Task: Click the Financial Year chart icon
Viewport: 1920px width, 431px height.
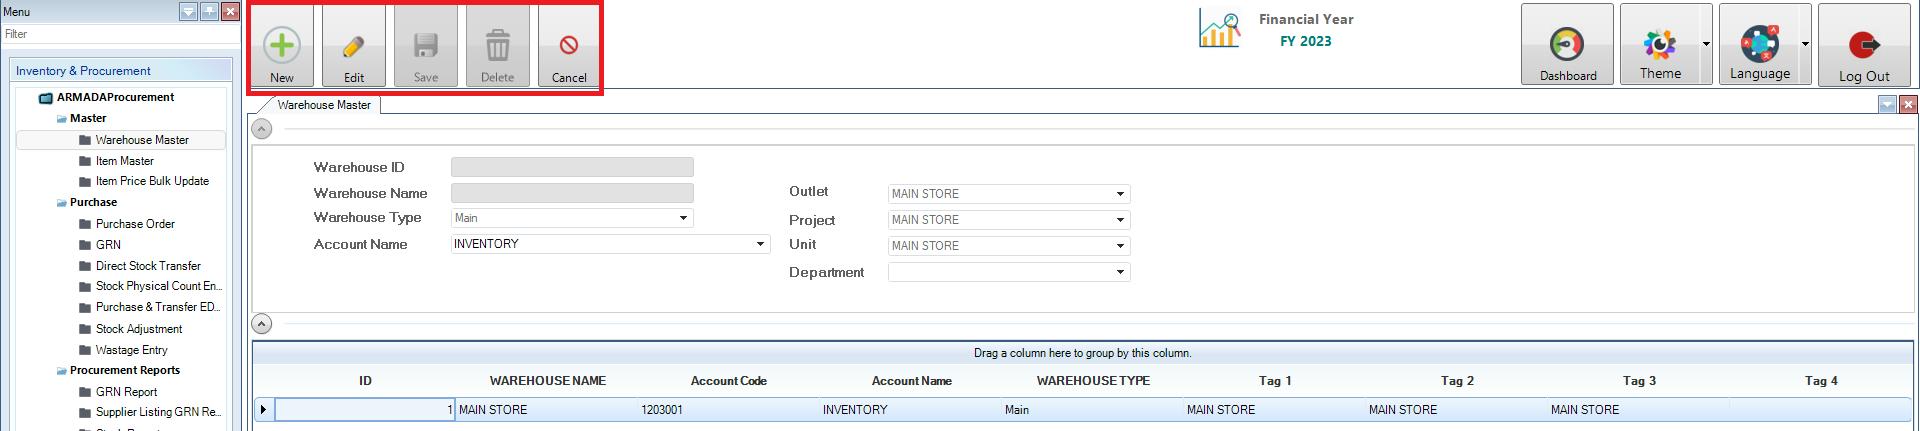Action: click(x=1219, y=30)
